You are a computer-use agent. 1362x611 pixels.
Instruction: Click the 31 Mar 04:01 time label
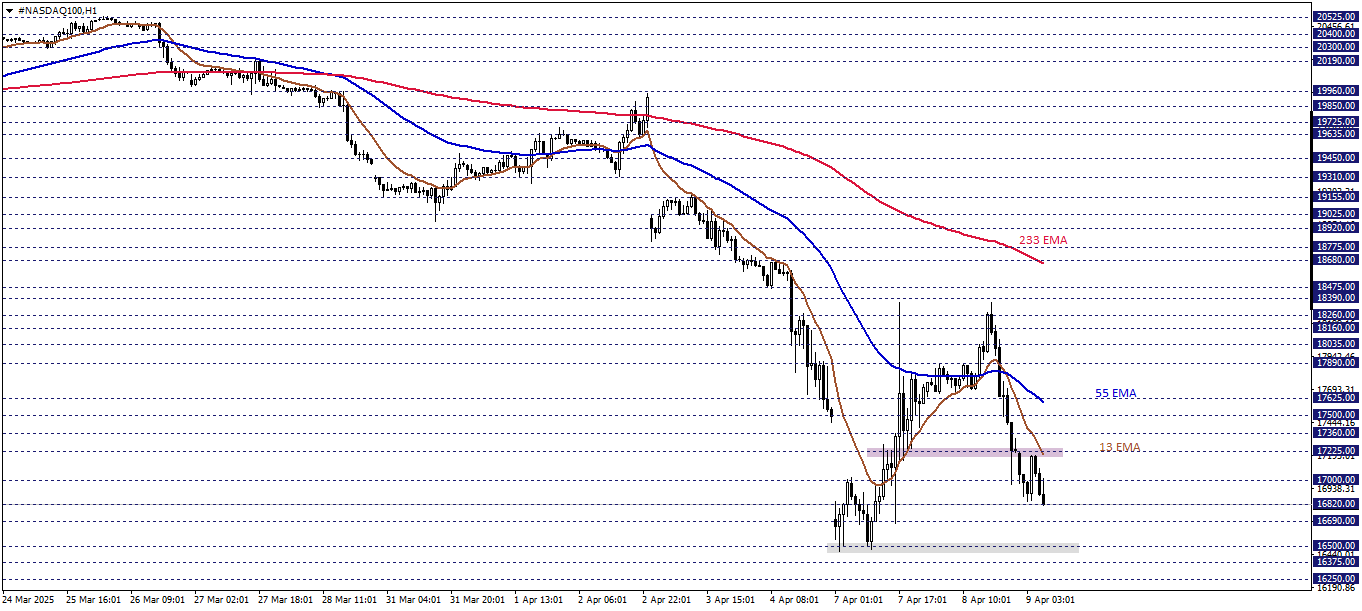[413, 600]
